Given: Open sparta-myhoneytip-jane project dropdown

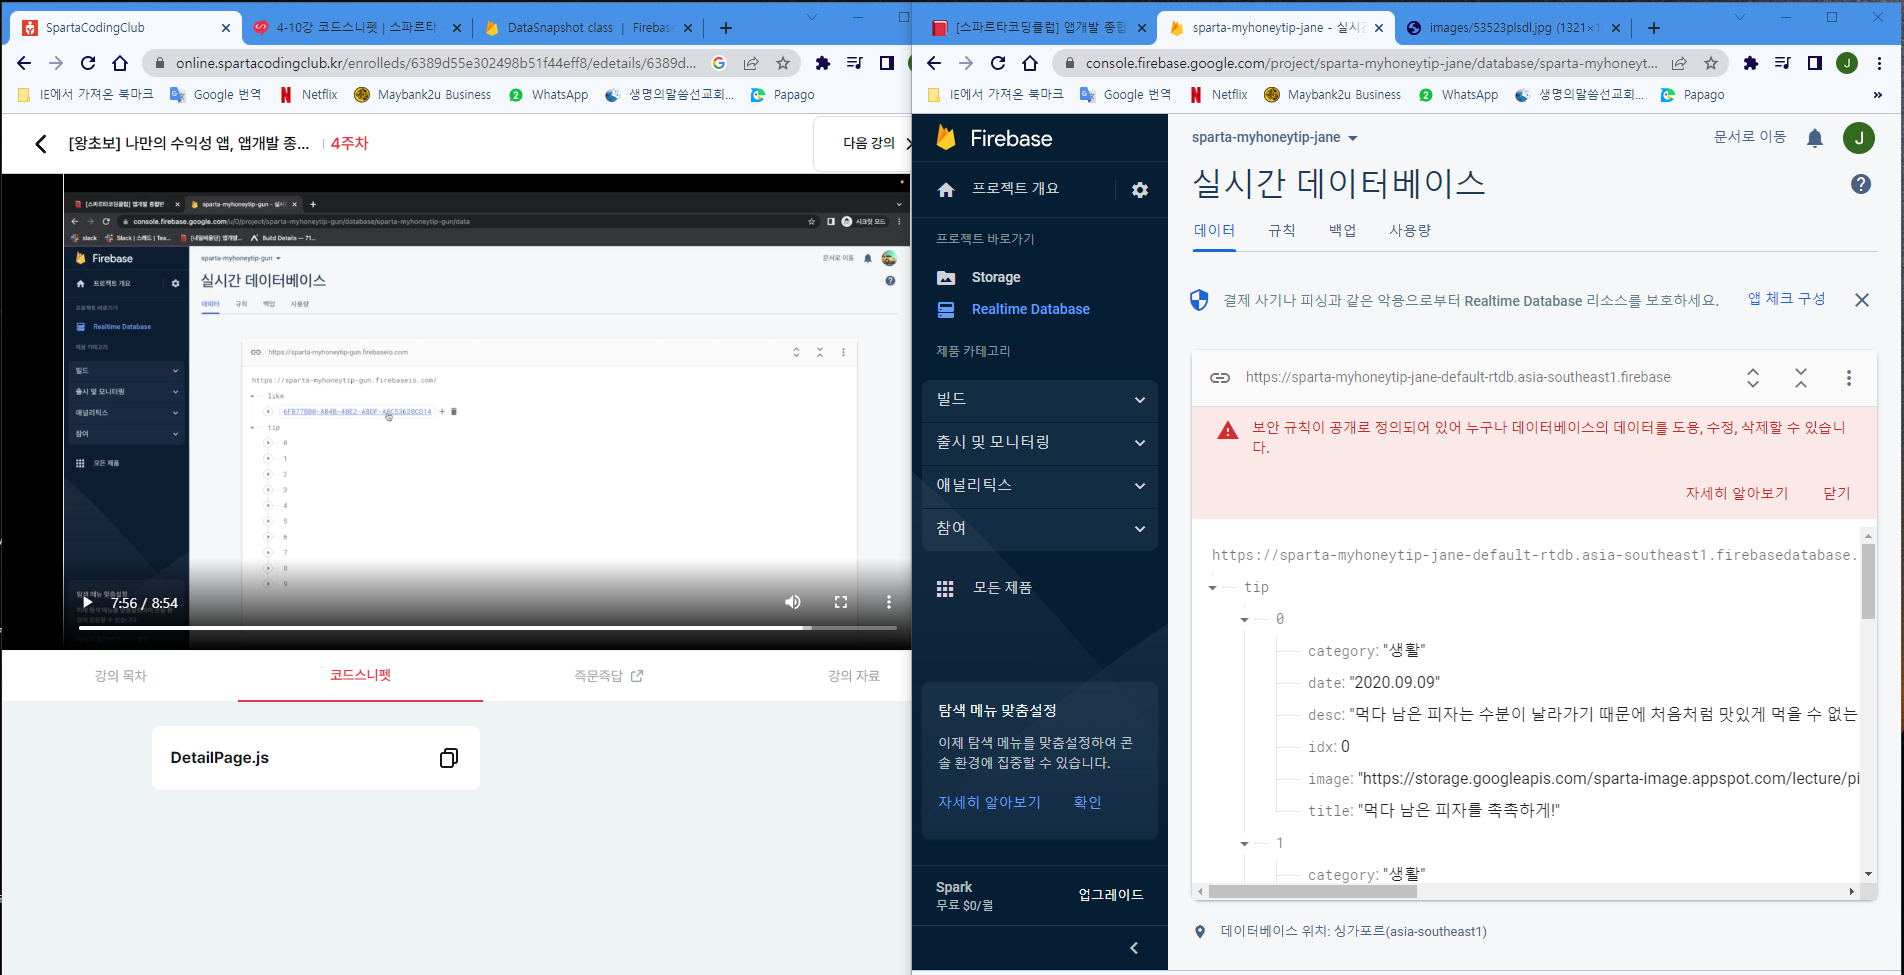Looking at the screenshot, I should pyautogui.click(x=1274, y=138).
